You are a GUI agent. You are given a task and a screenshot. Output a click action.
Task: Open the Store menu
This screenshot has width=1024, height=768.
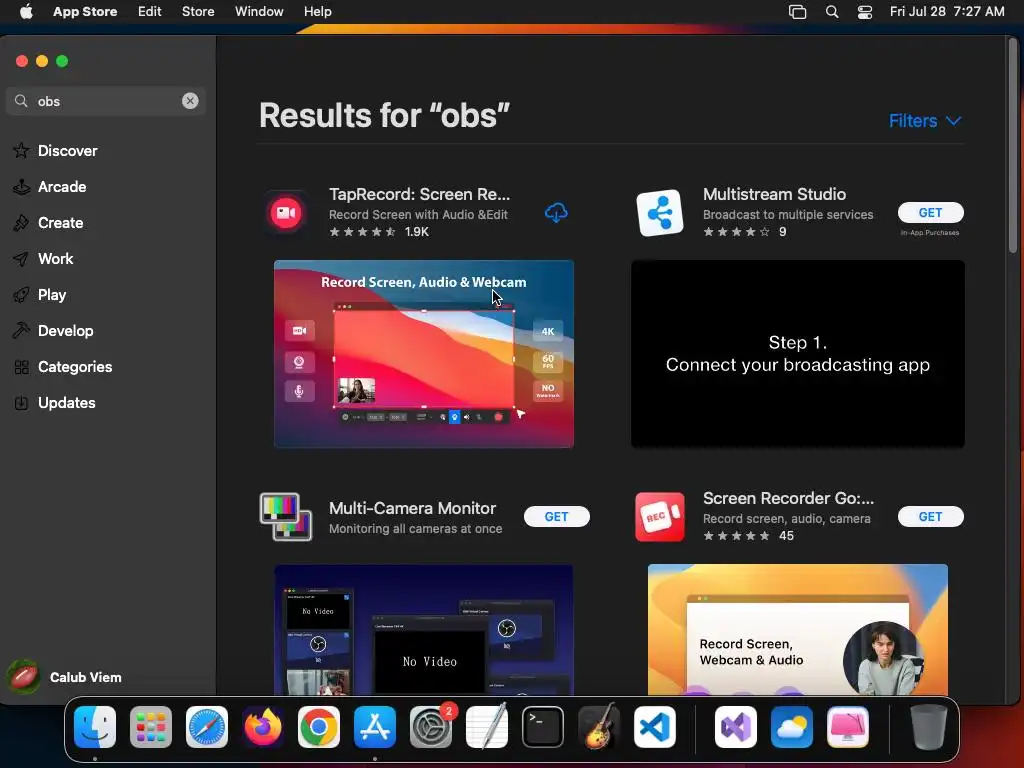coord(198,11)
